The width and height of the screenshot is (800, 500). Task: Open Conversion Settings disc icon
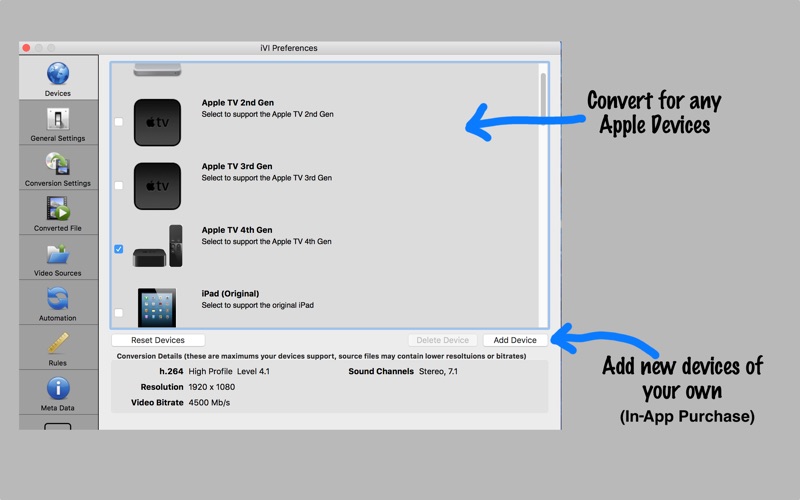point(58,164)
